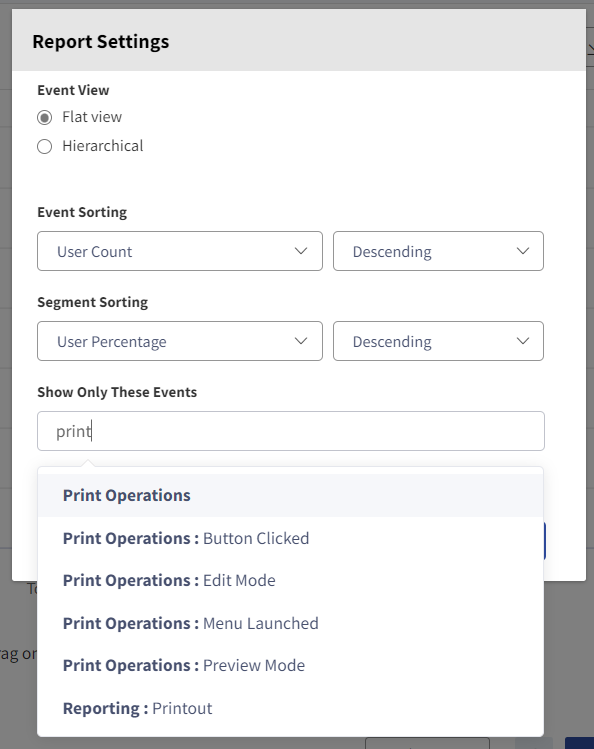Choose Print Operations suggestion
This screenshot has width=594, height=749.
290,495
